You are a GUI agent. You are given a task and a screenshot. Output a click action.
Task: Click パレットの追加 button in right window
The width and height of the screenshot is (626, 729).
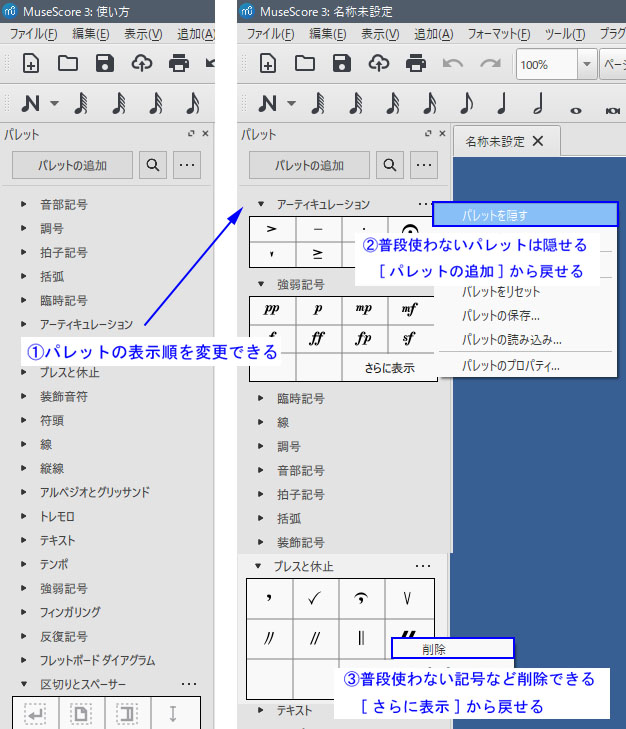(x=309, y=165)
